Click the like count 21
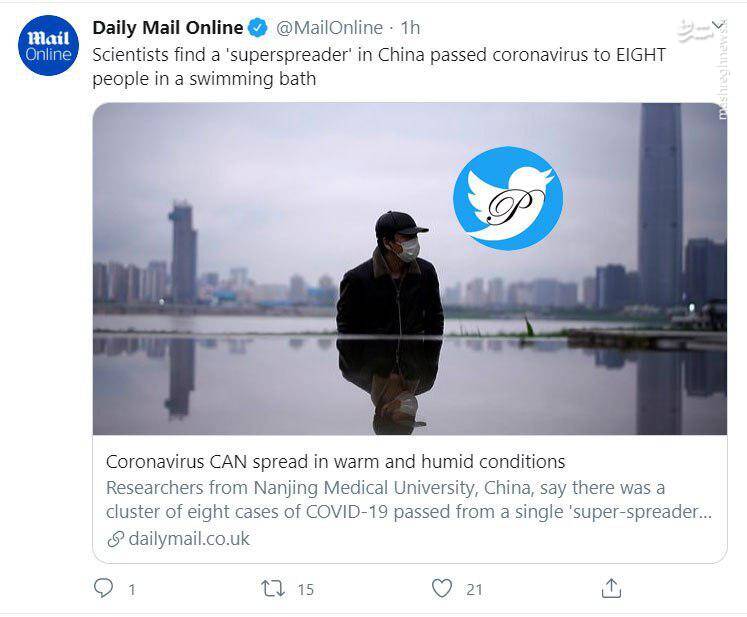This screenshot has width=747, height=617. (x=474, y=590)
